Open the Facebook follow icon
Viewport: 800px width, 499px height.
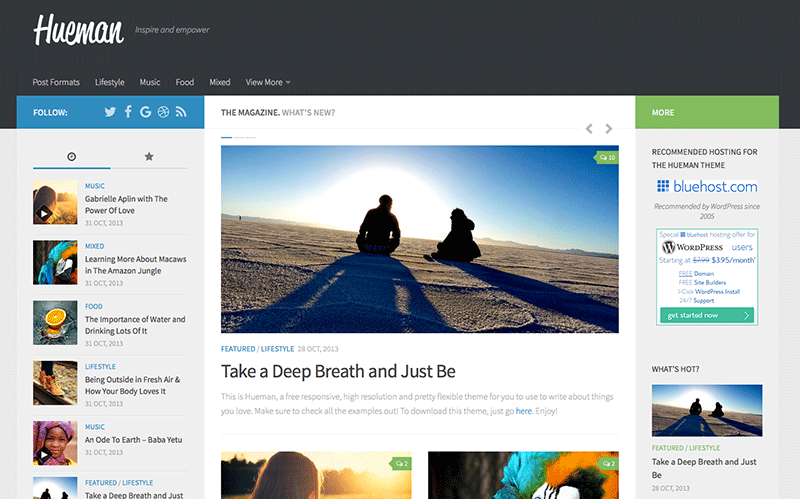128,112
